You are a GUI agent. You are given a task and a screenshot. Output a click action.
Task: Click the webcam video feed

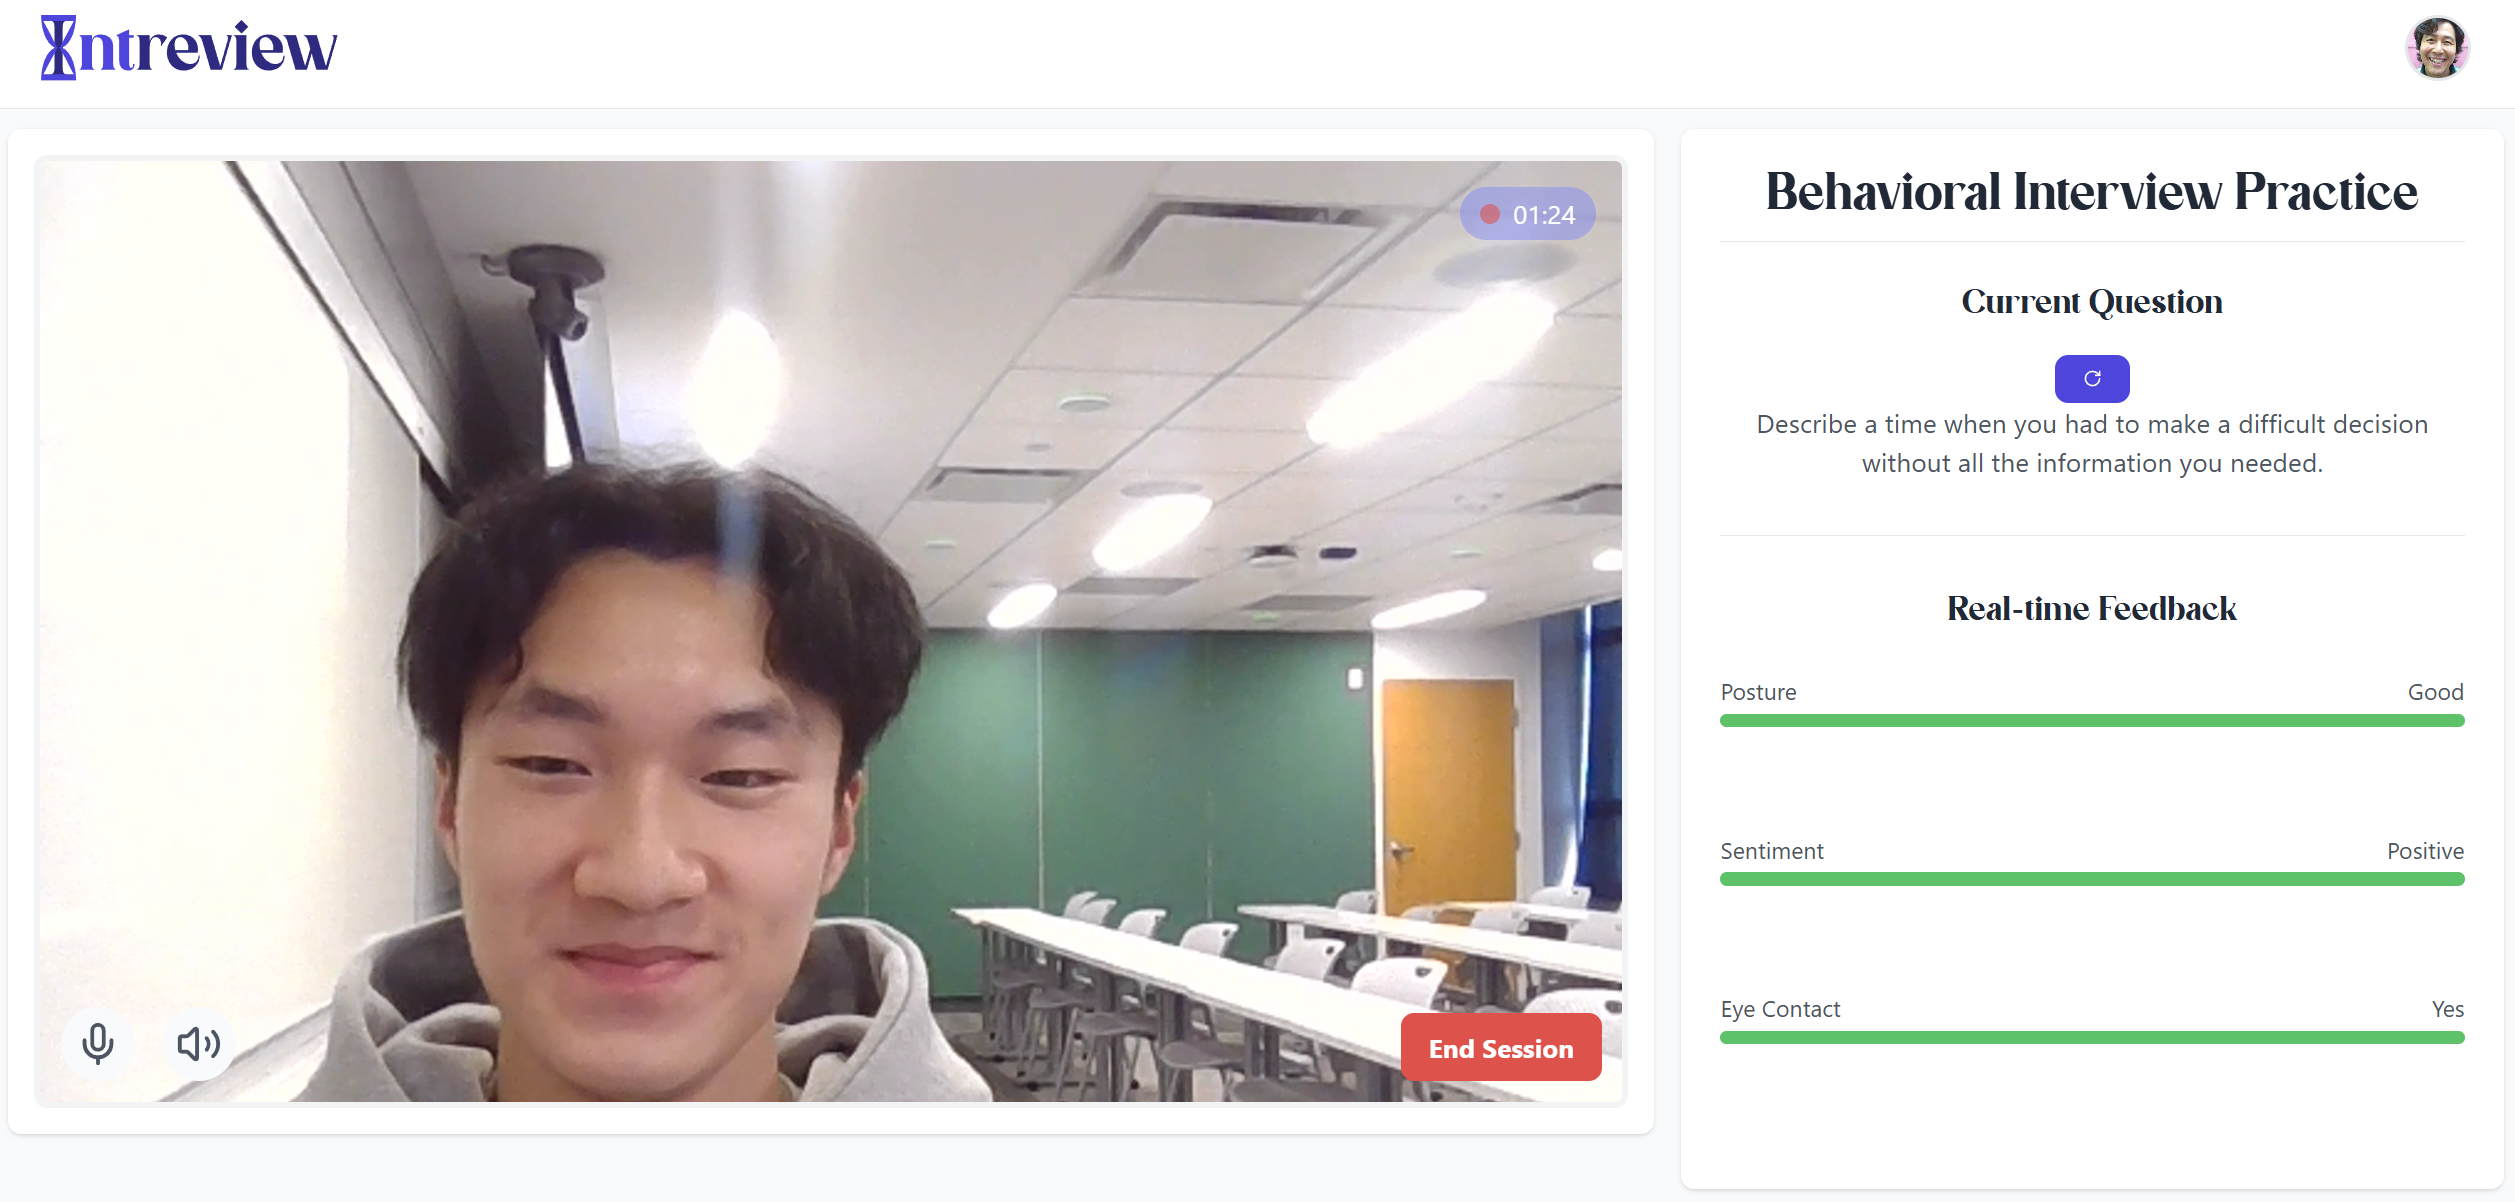click(830, 630)
